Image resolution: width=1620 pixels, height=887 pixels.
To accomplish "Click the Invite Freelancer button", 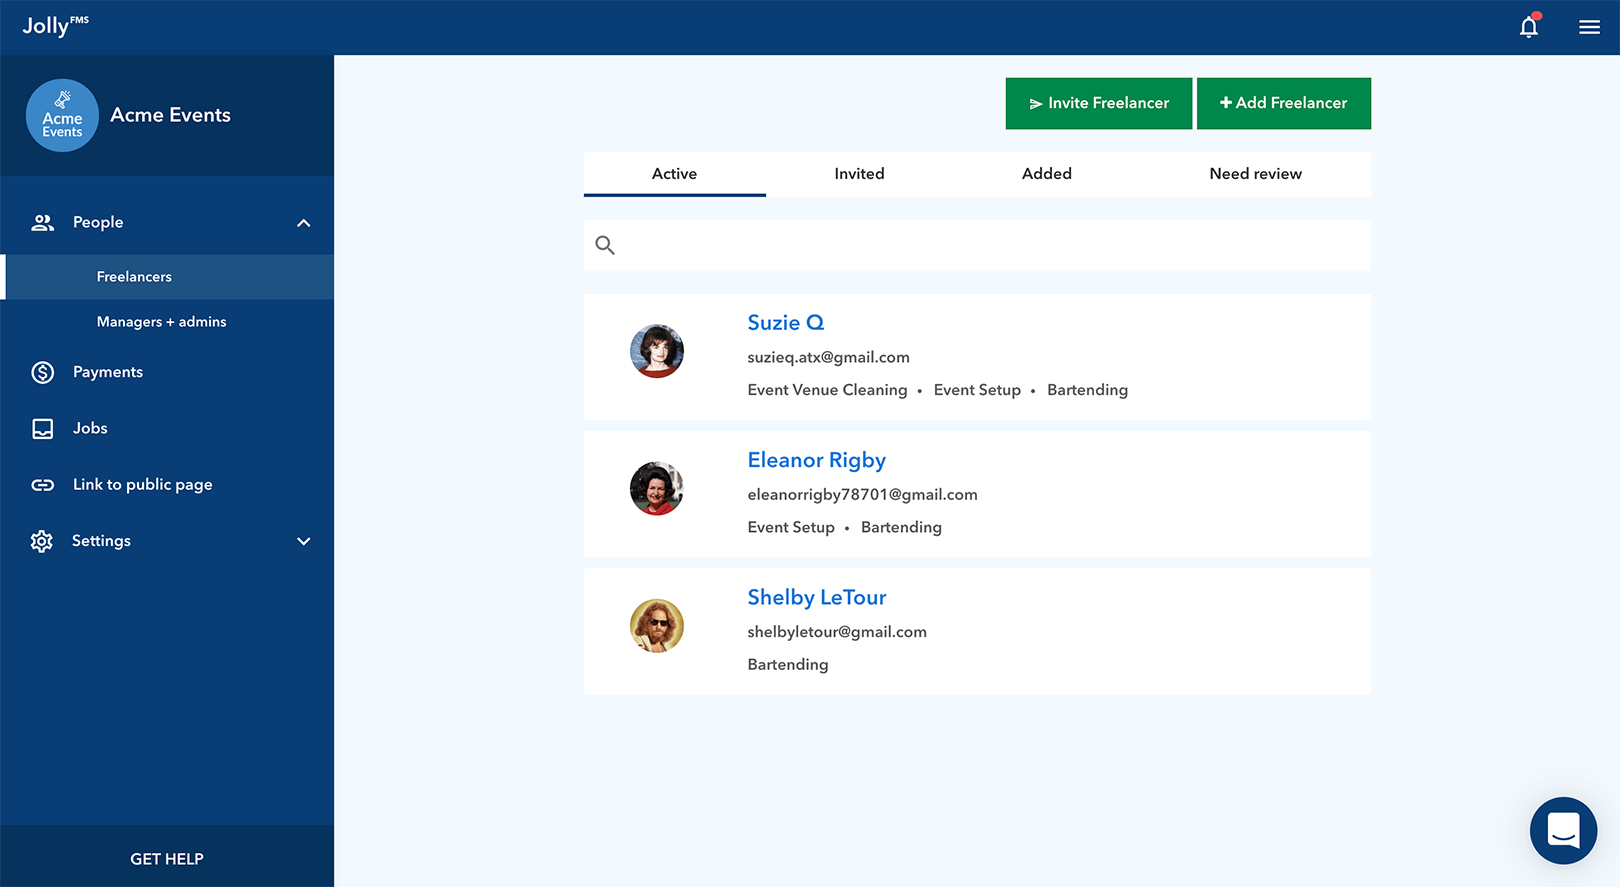I will click(1099, 103).
